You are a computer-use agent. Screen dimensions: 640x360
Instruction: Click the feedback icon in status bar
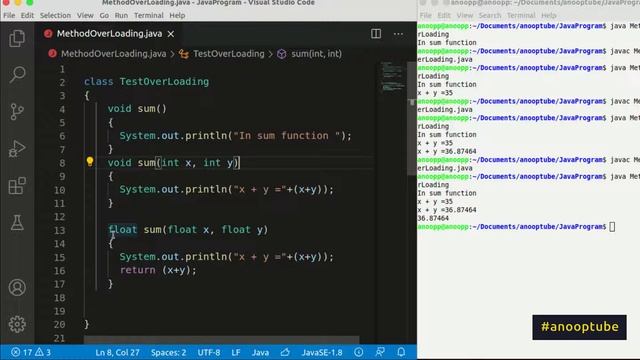pyautogui.click(x=380, y=352)
